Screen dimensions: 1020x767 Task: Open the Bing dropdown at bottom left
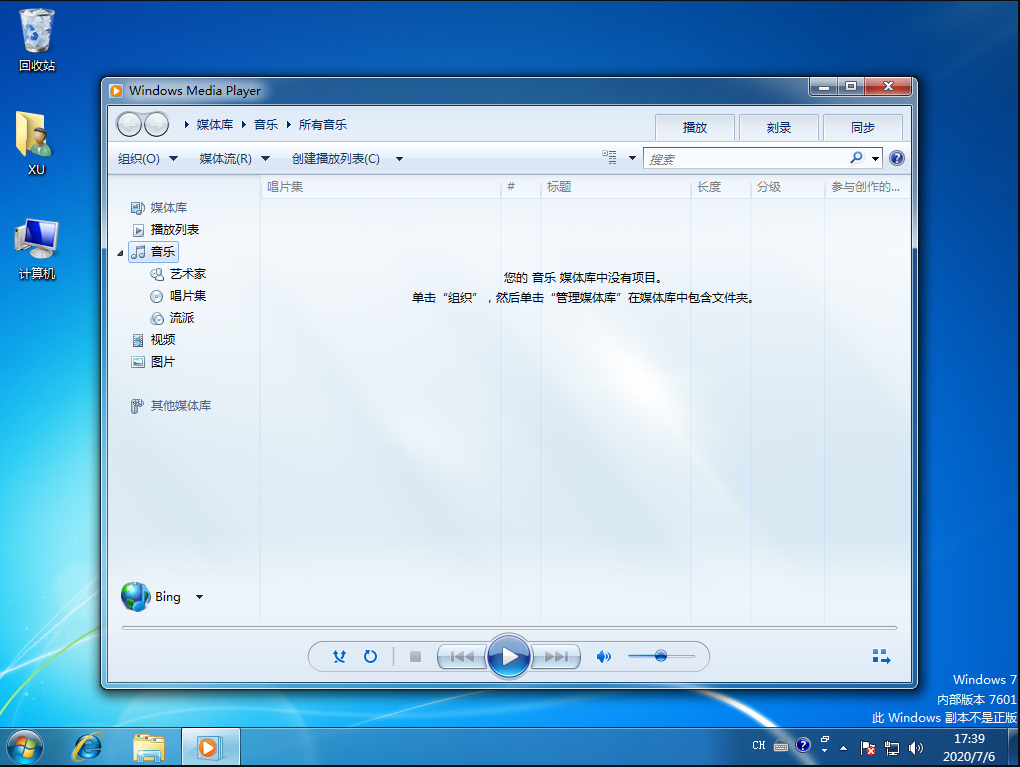197,596
